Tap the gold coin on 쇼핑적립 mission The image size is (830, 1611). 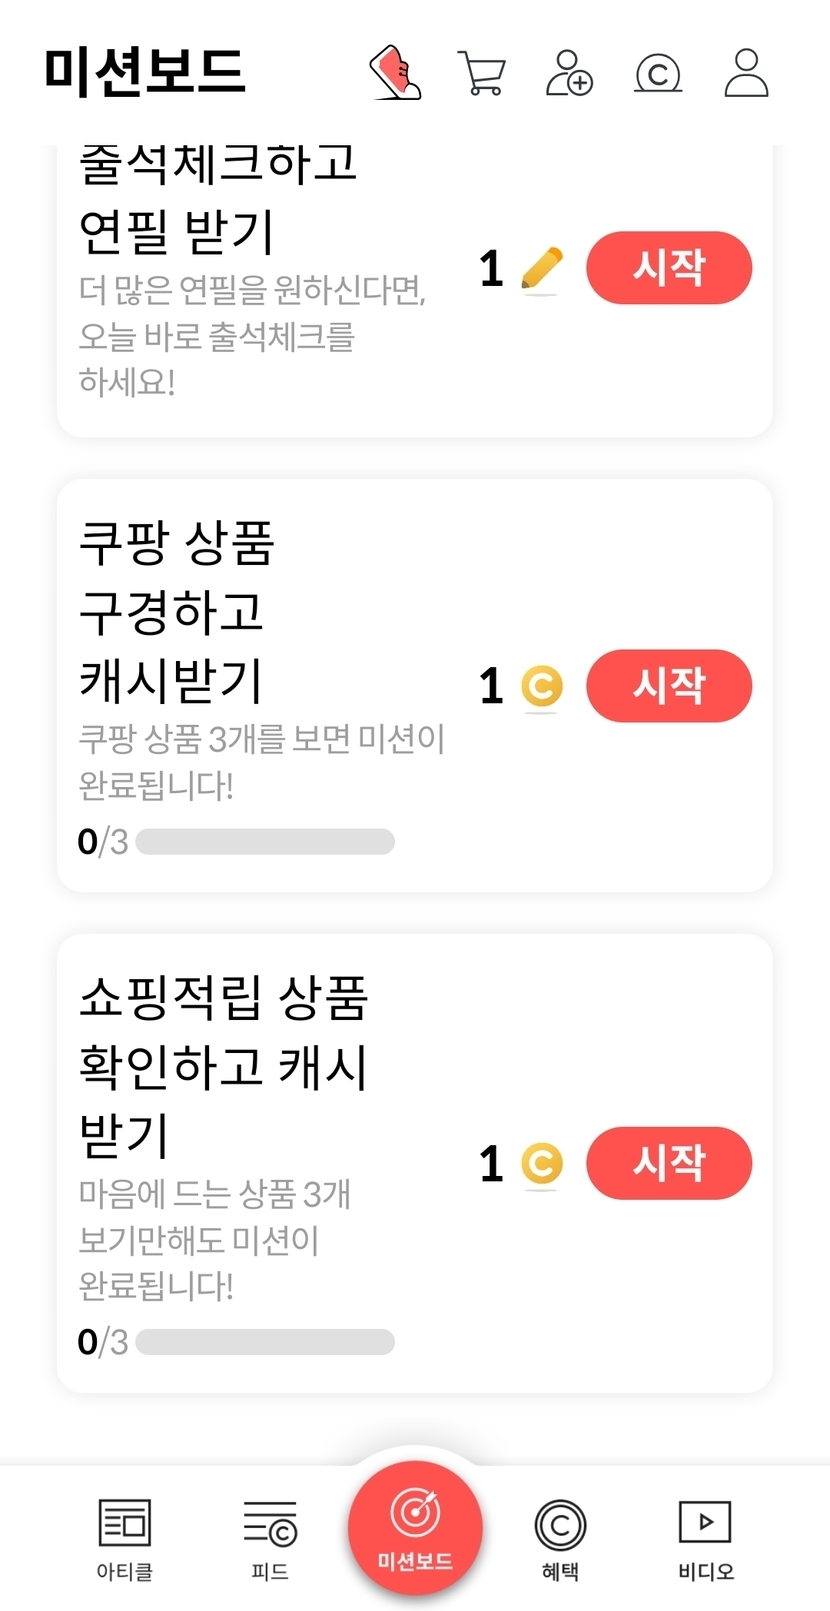click(542, 1164)
